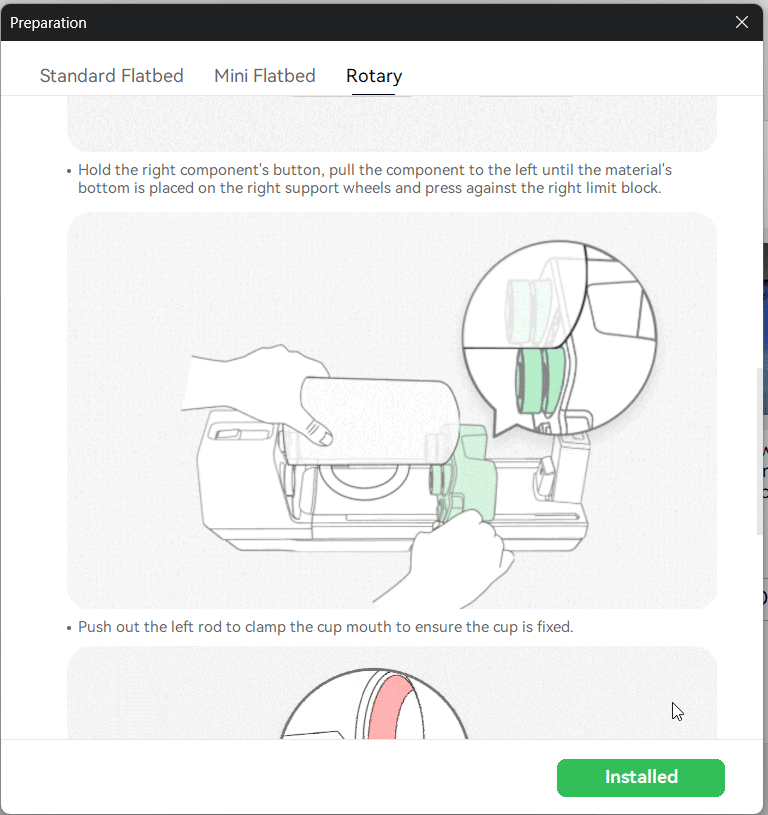Click the vertical scrollbar thumb on right edge

759,451
